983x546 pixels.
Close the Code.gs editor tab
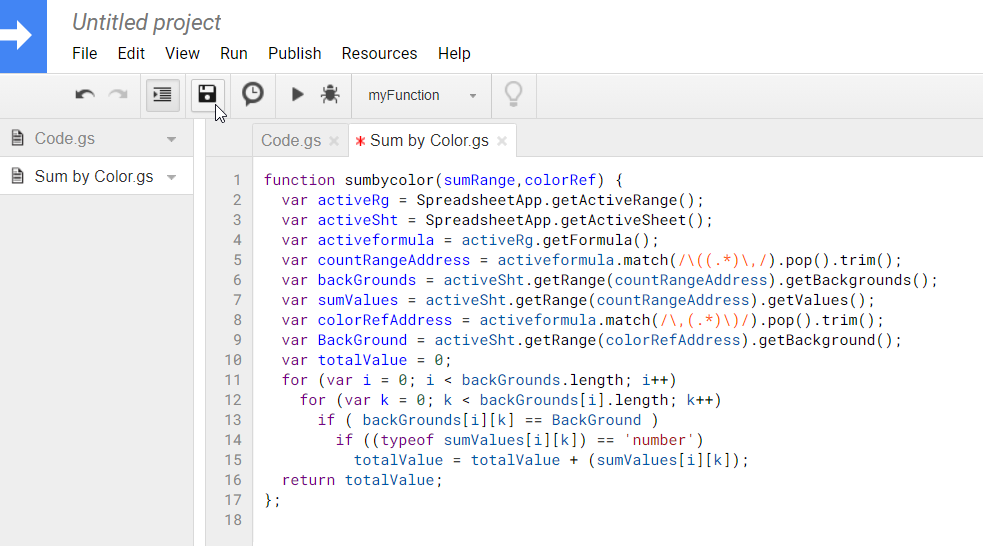(334, 141)
